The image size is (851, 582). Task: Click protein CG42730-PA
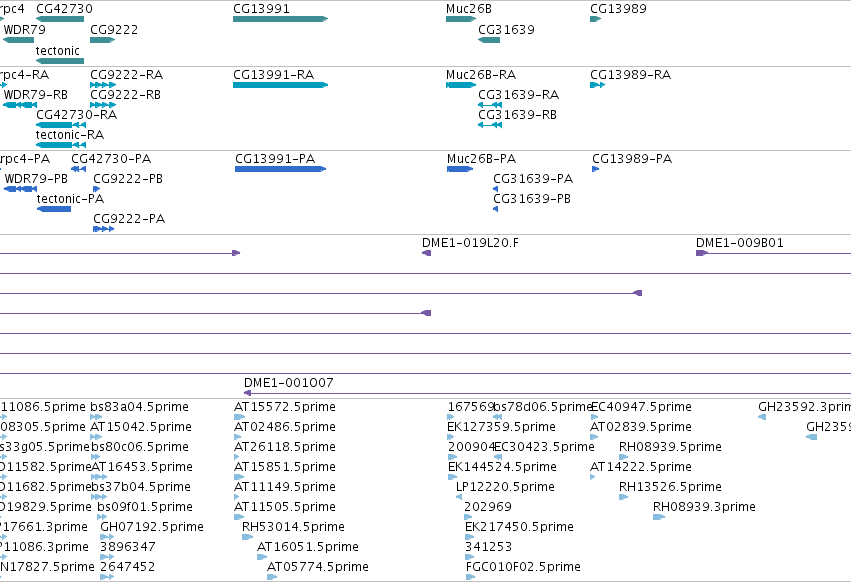click(x=111, y=159)
